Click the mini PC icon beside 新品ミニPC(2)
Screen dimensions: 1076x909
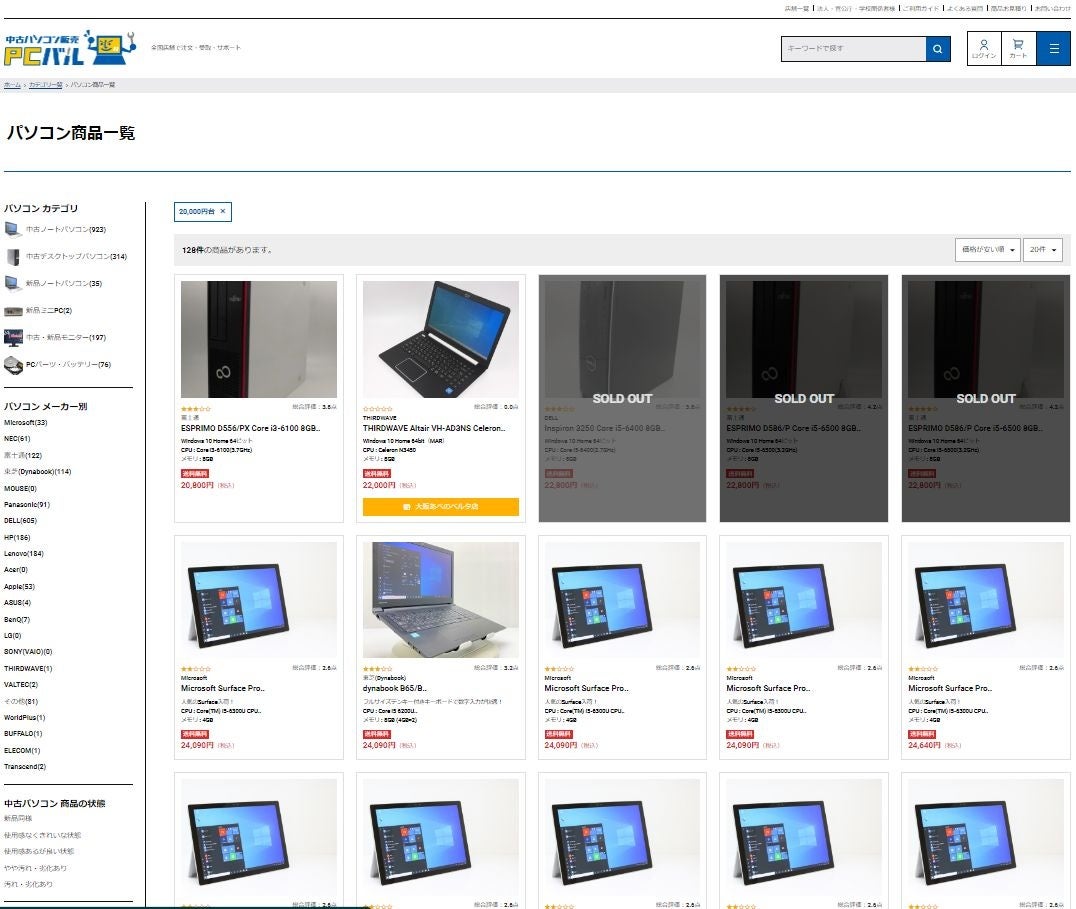[x=13, y=311]
